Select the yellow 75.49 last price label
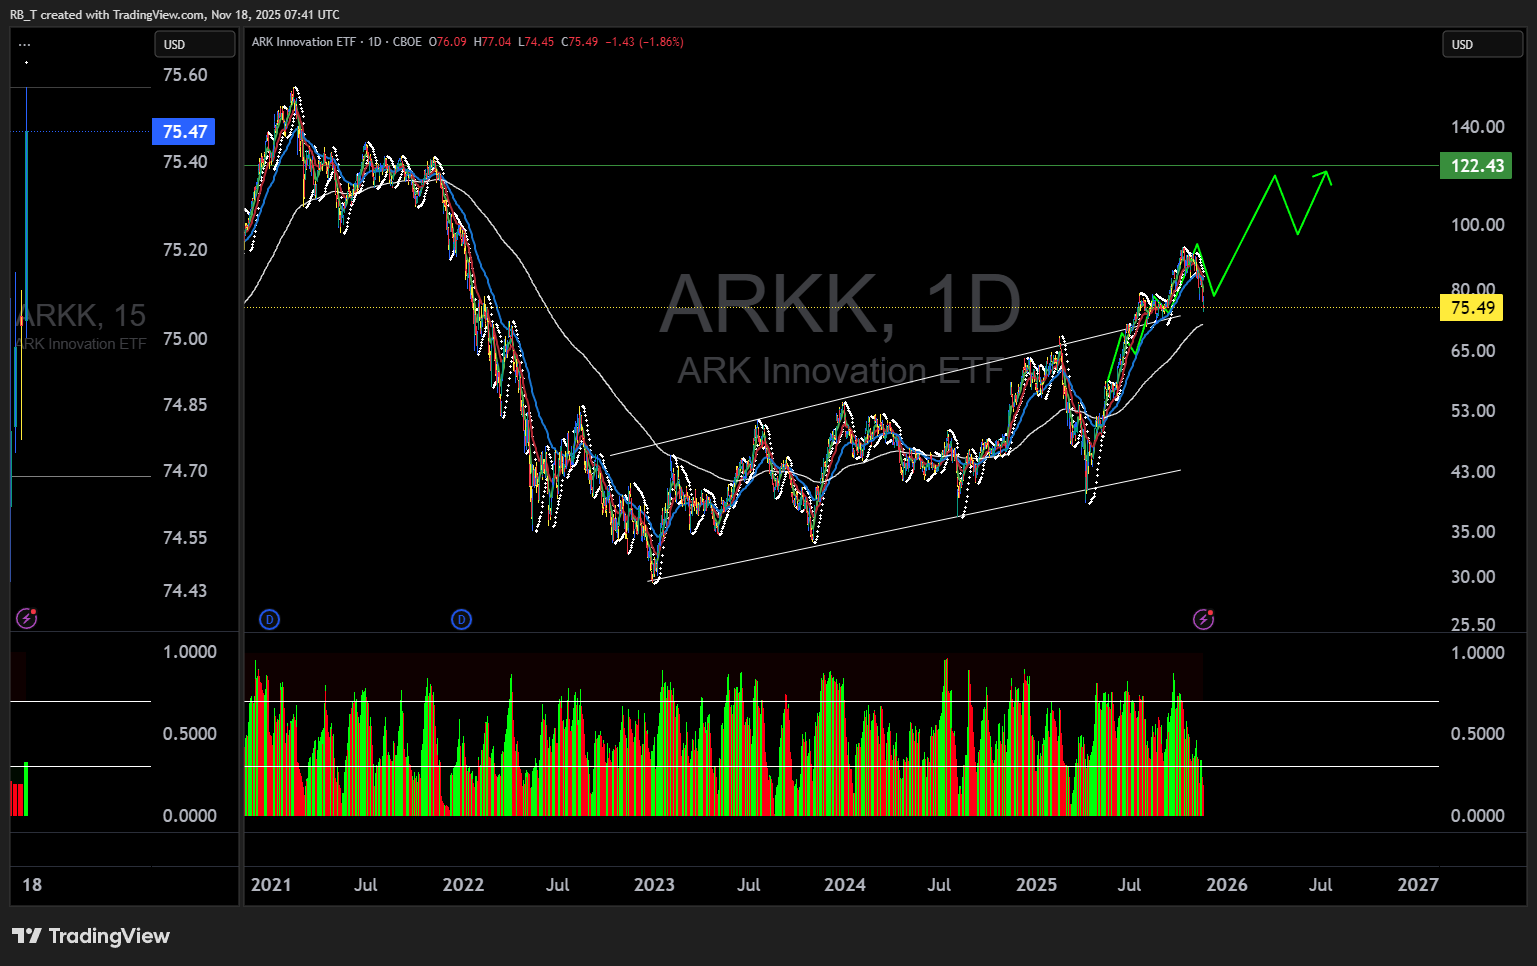 pyautogui.click(x=1472, y=308)
